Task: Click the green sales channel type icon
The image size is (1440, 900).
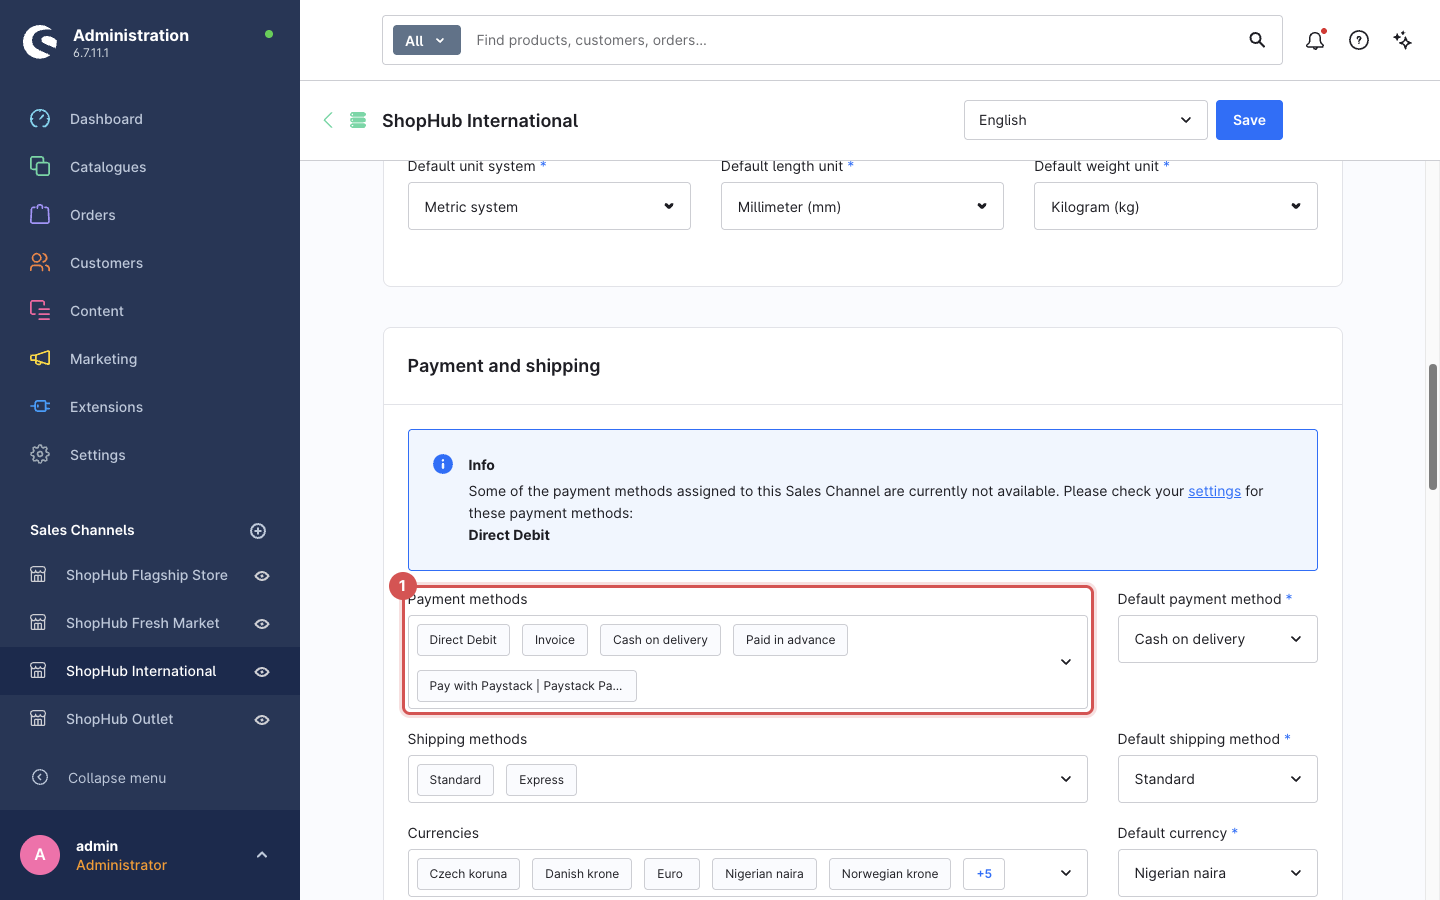Action: click(x=358, y=120)
